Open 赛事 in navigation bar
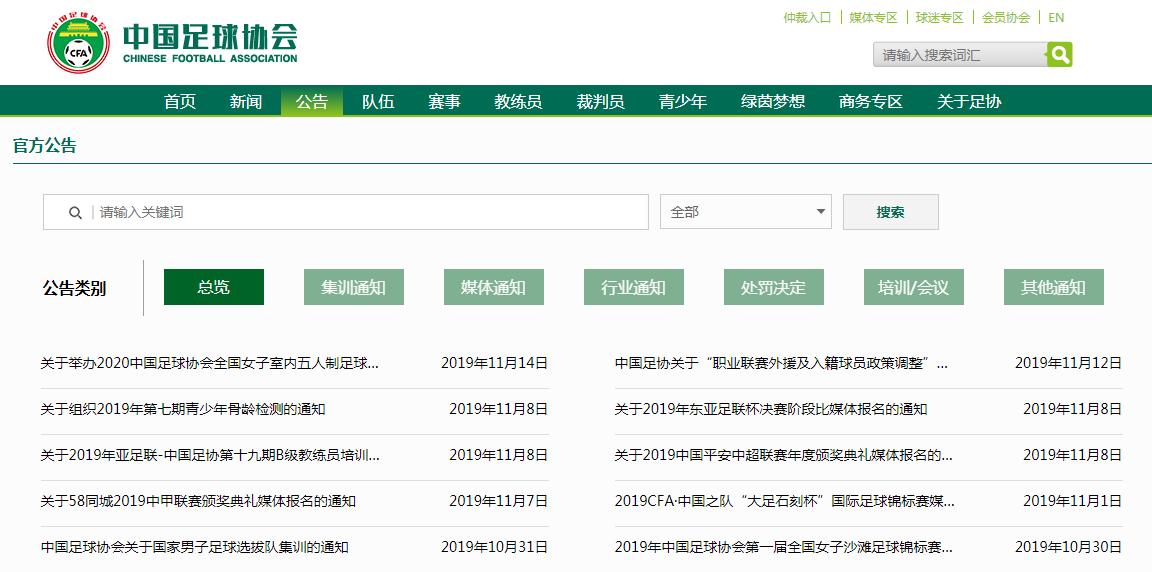1152x572 pixels. point(444,101)
